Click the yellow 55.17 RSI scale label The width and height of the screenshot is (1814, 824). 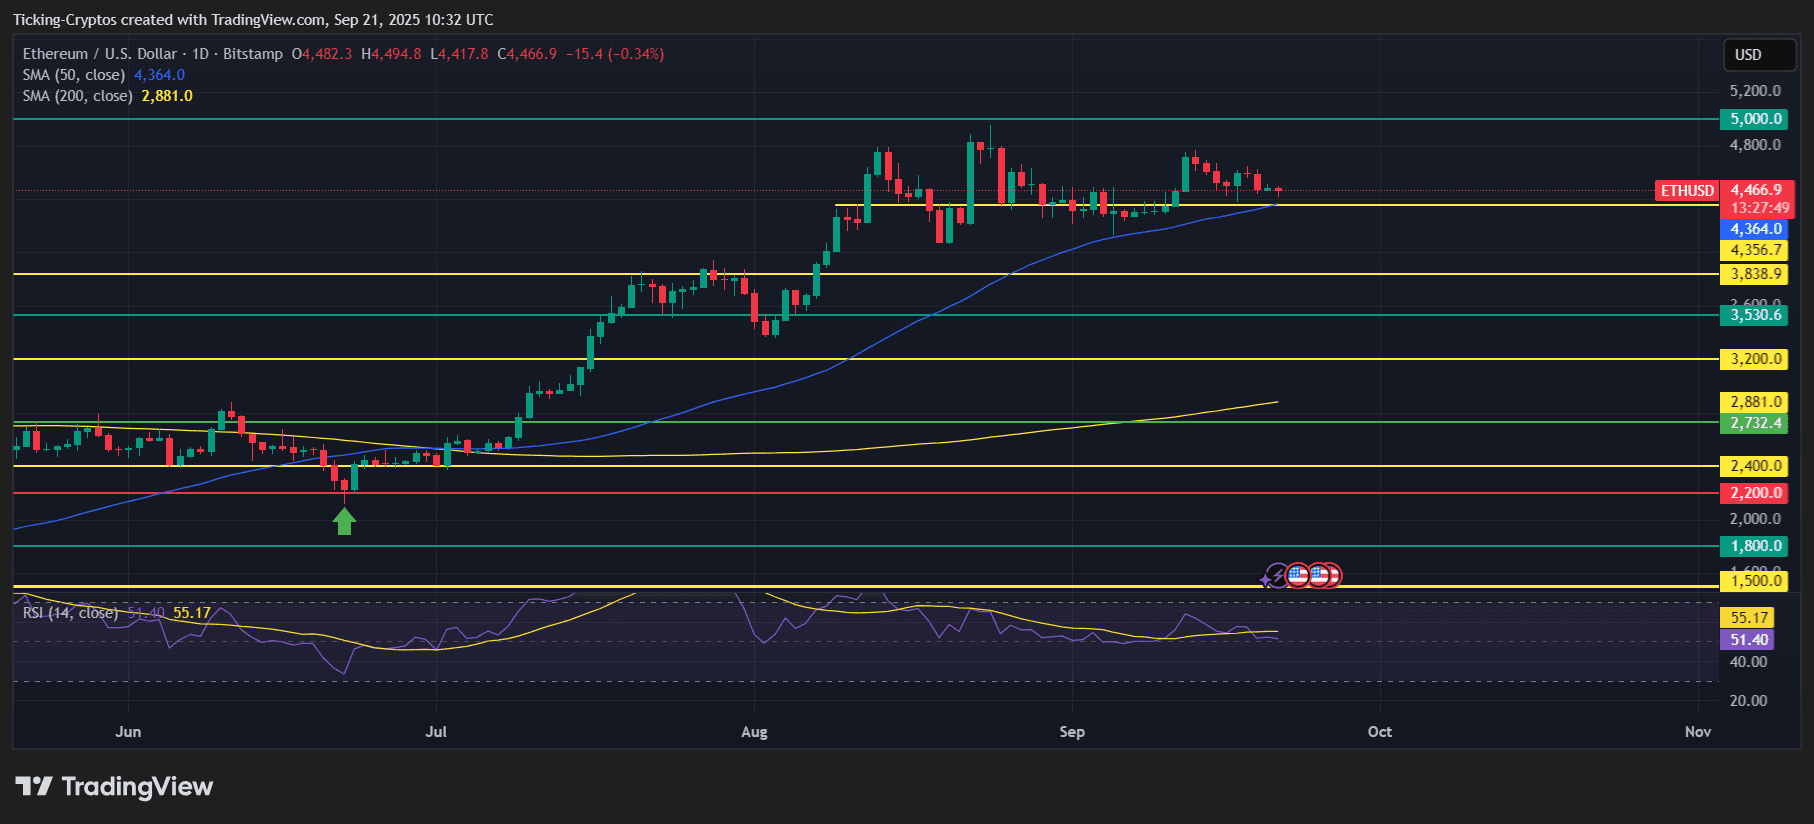click(x=1748, y=618)
